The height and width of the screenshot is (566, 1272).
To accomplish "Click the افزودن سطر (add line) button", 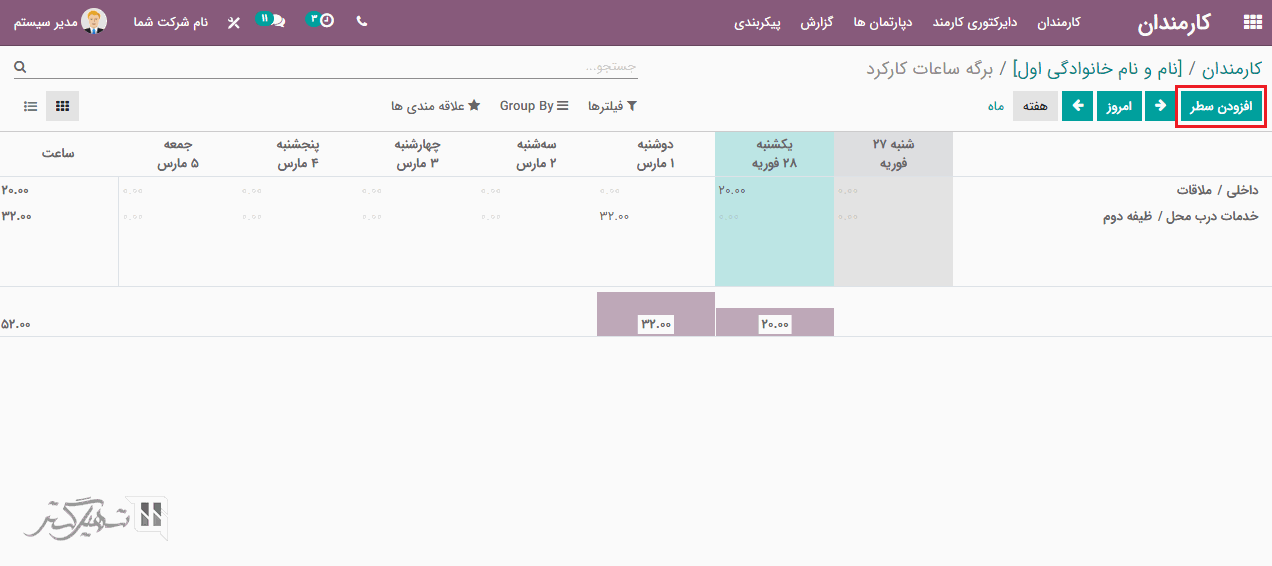I will pyautogui.click(x=1222, y=106).
